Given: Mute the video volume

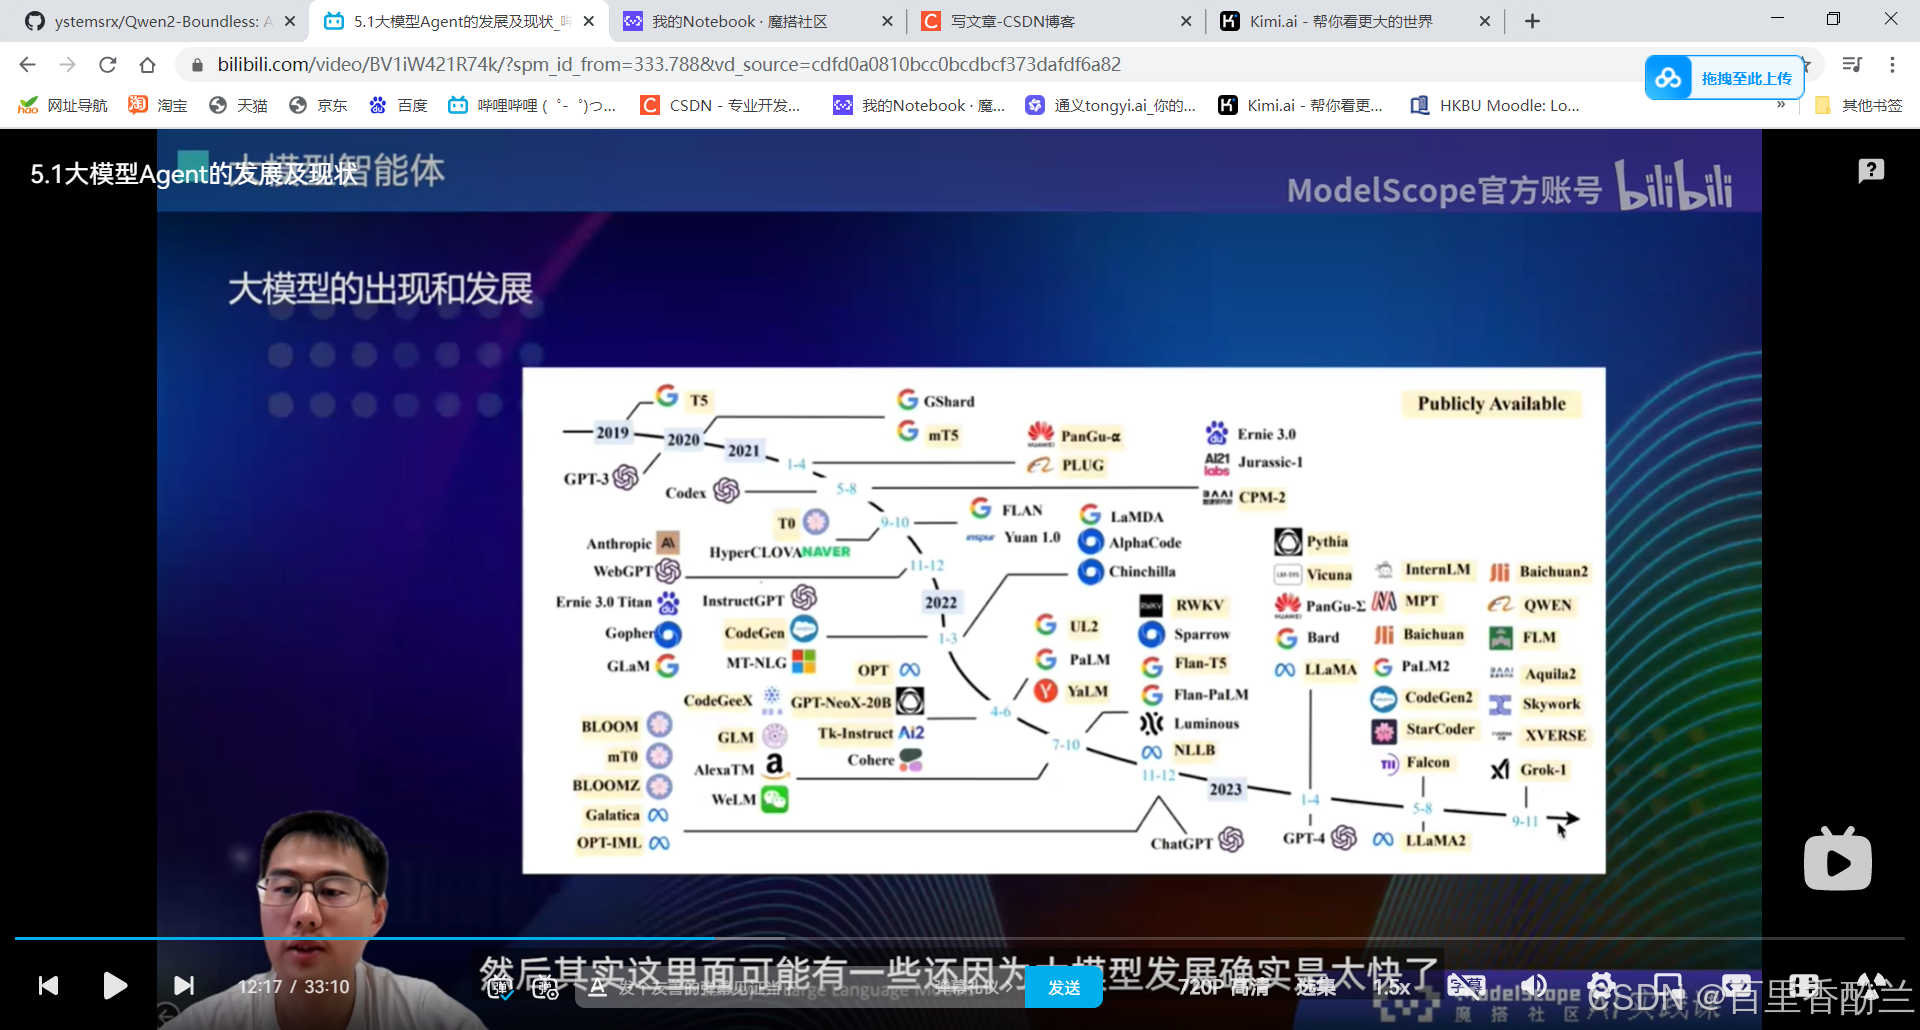Looking at the screenshot, I should 1534,986.
